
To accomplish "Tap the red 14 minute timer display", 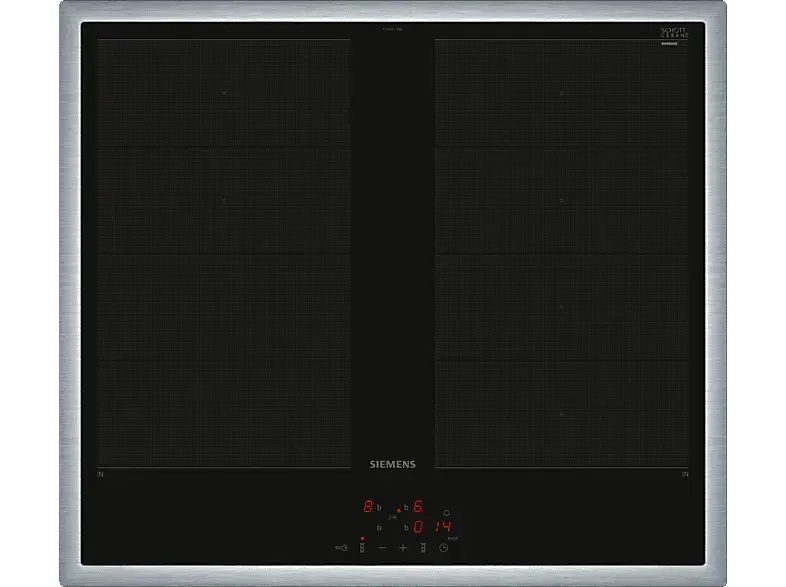I will coord(444,527).
